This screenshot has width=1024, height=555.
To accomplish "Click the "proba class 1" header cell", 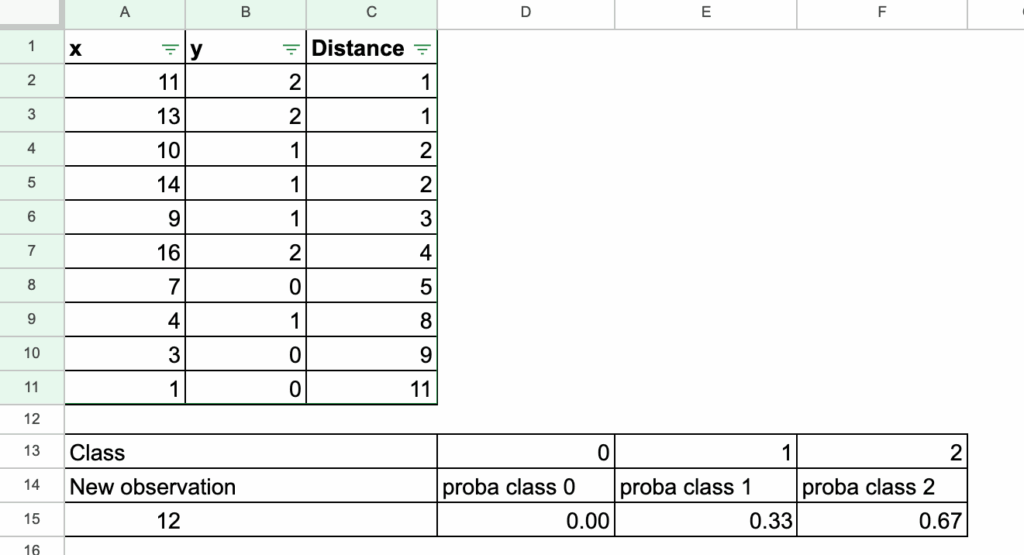I will point(706,487).
